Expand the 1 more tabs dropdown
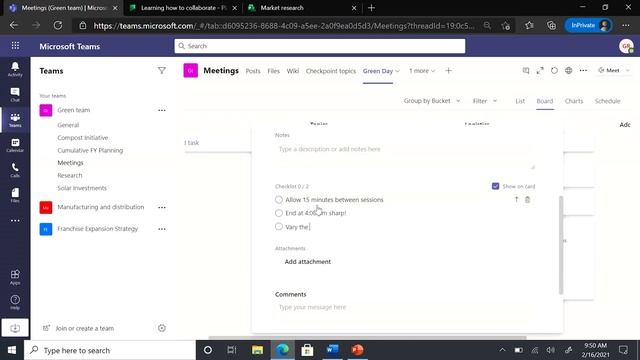Screen dimensions: 640x360 click(x=422, y=71)
